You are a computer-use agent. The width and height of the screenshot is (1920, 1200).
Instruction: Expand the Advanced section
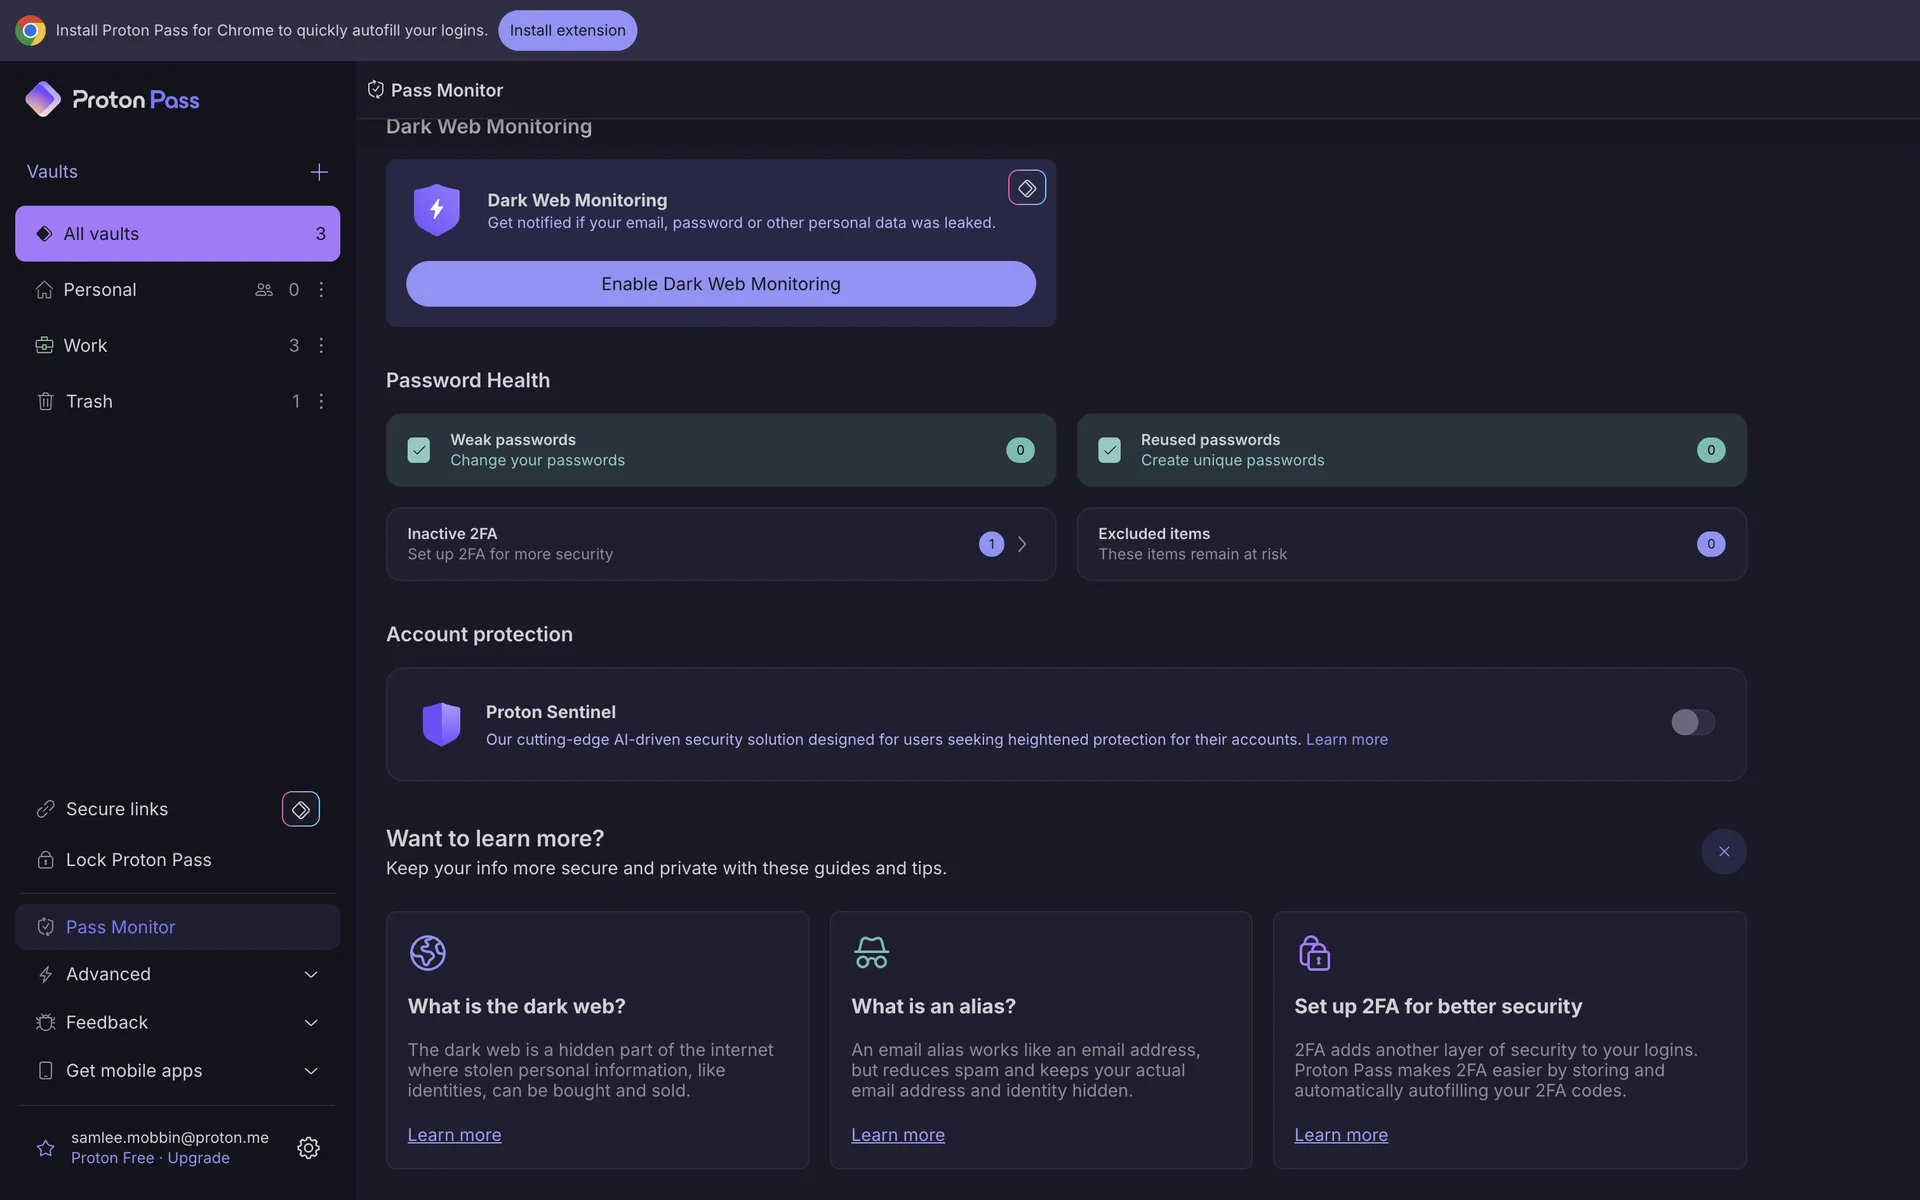pos(177,974)
